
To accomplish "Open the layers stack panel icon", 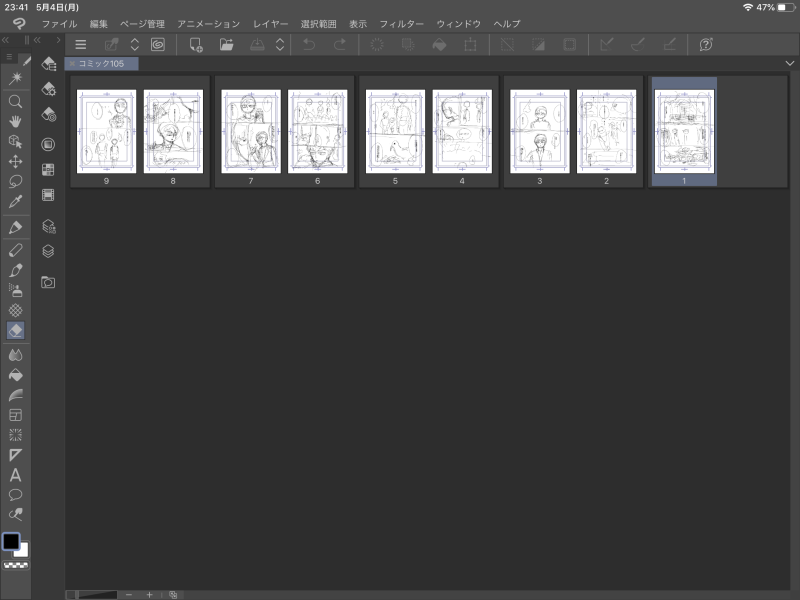I will 48,252.
